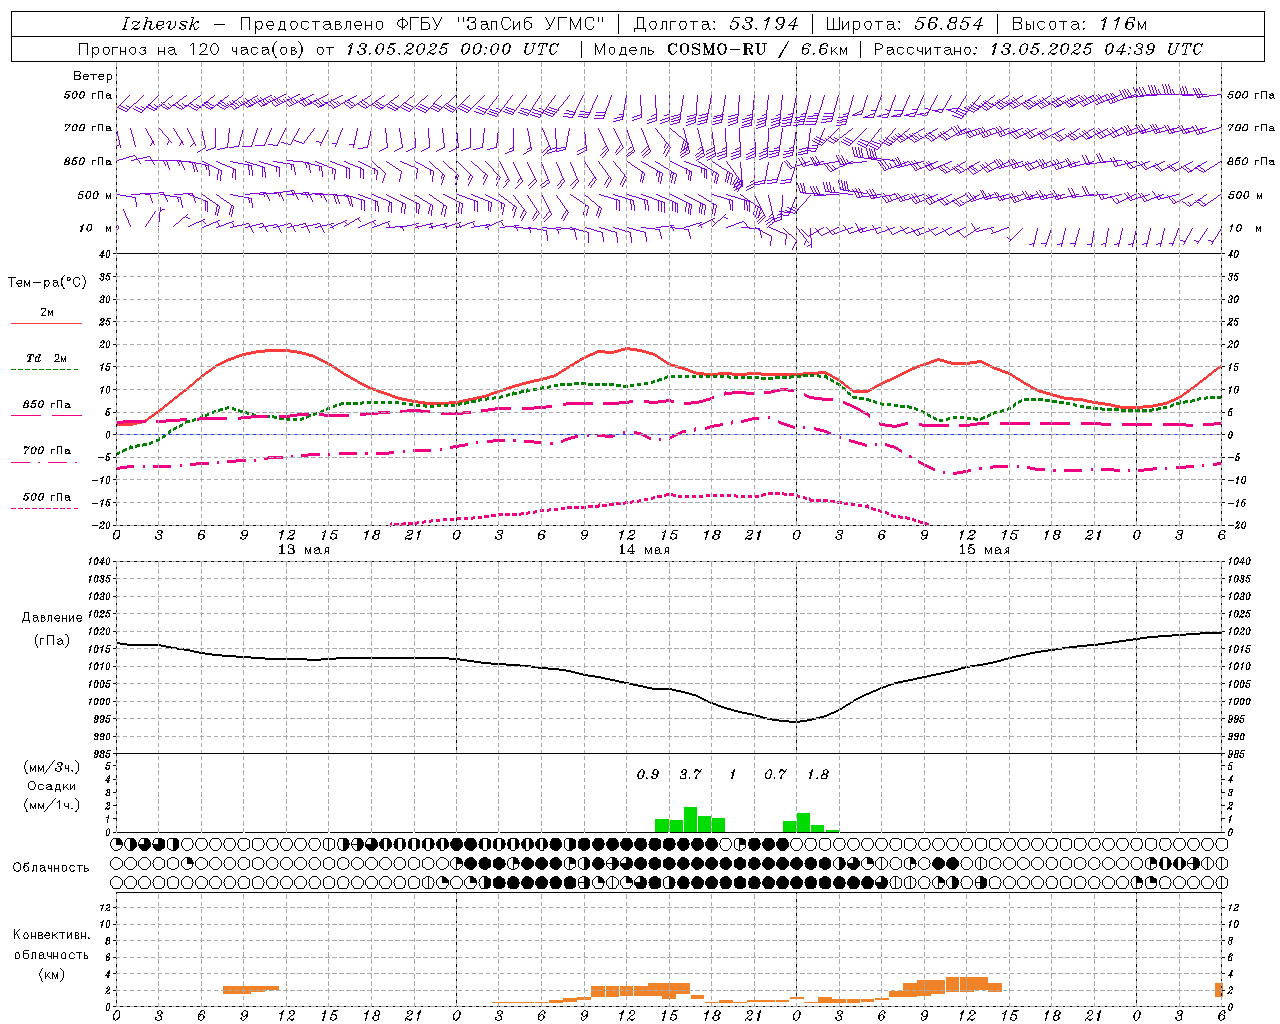The width and height of the screenshot is (1280, 1024).
Task: Select the Тем-ра(°C) temperature panel label
Action: 47,283
